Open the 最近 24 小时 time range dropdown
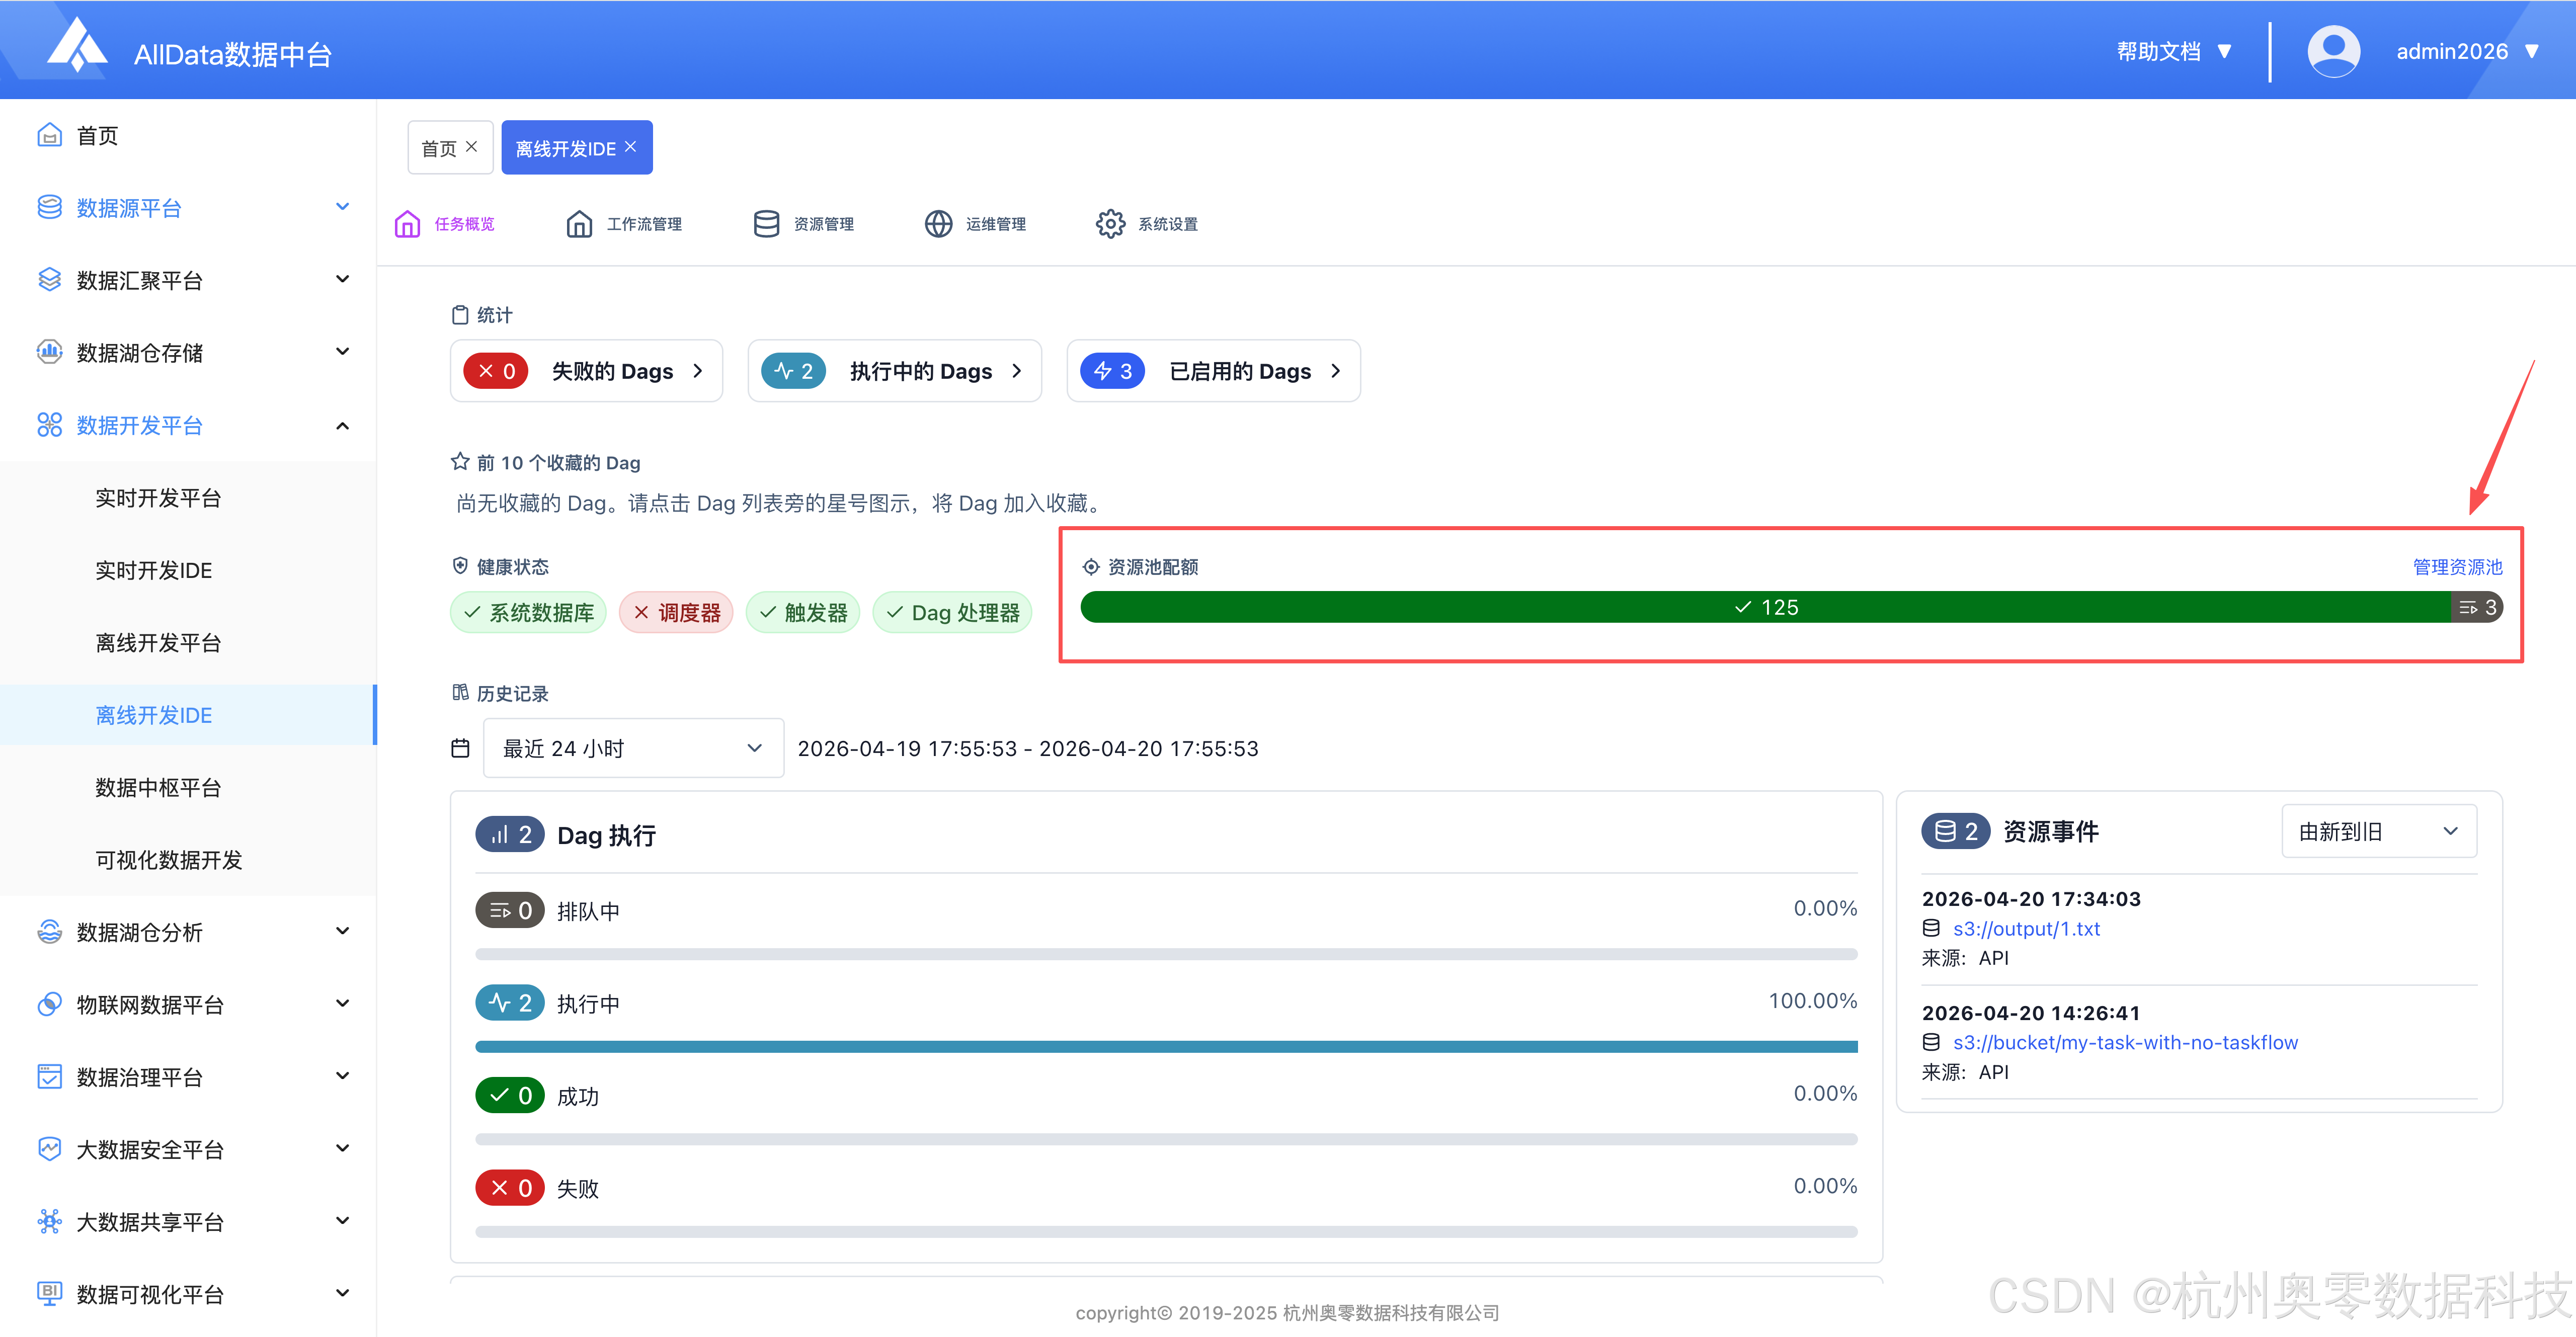The width and height of the screenshot is (2576, 1337). [633, 748]
